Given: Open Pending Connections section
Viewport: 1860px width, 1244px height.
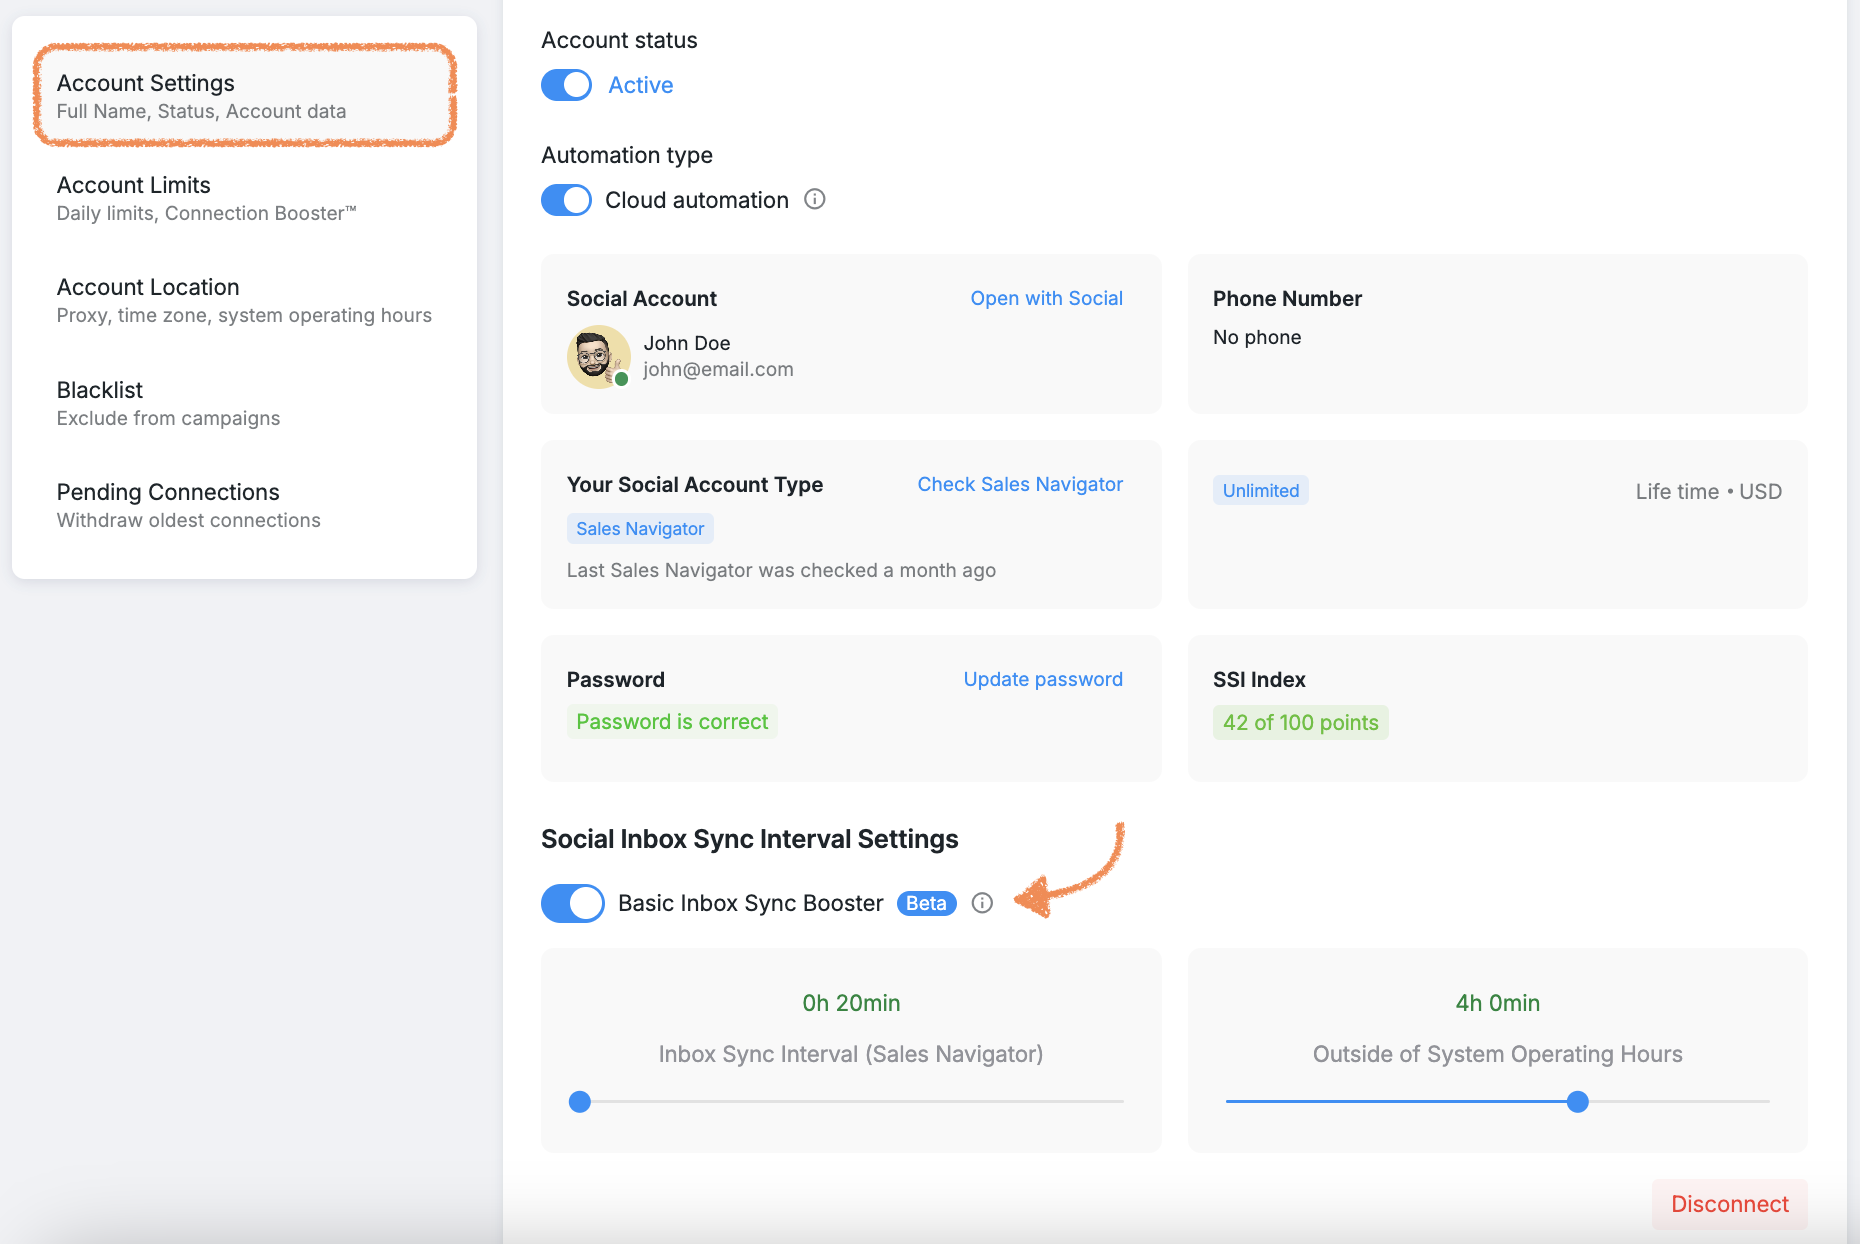Looking at the screenshot, I should [x=244, y=505].
